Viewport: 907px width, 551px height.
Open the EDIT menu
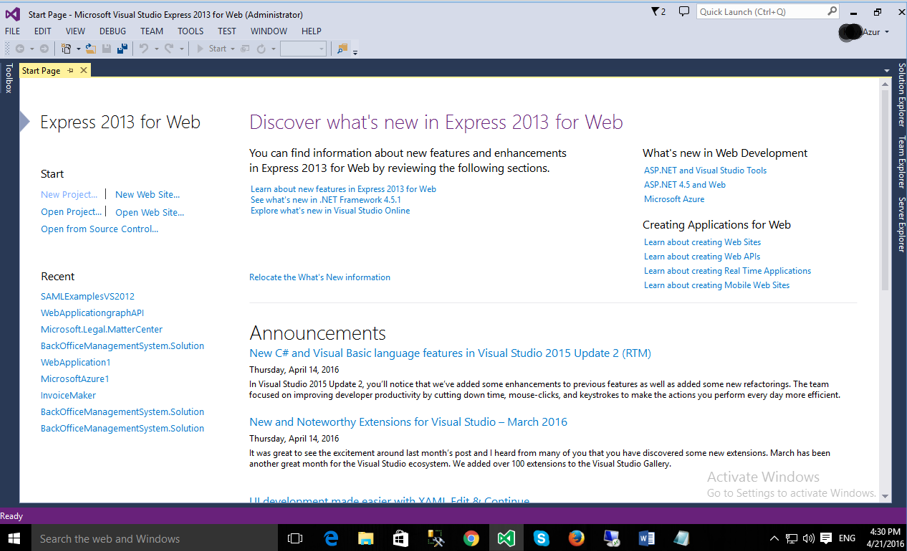43,31
